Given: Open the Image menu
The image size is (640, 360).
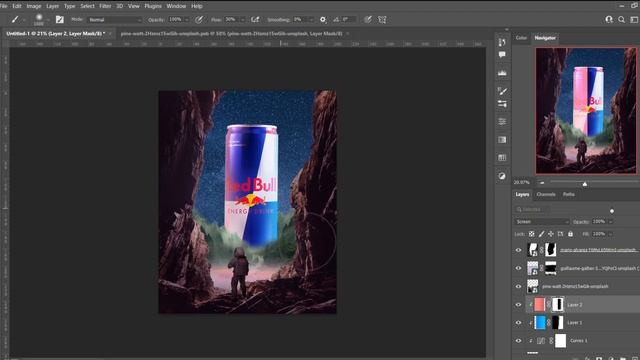Looking at the screenshot, I should click(33, 6).
